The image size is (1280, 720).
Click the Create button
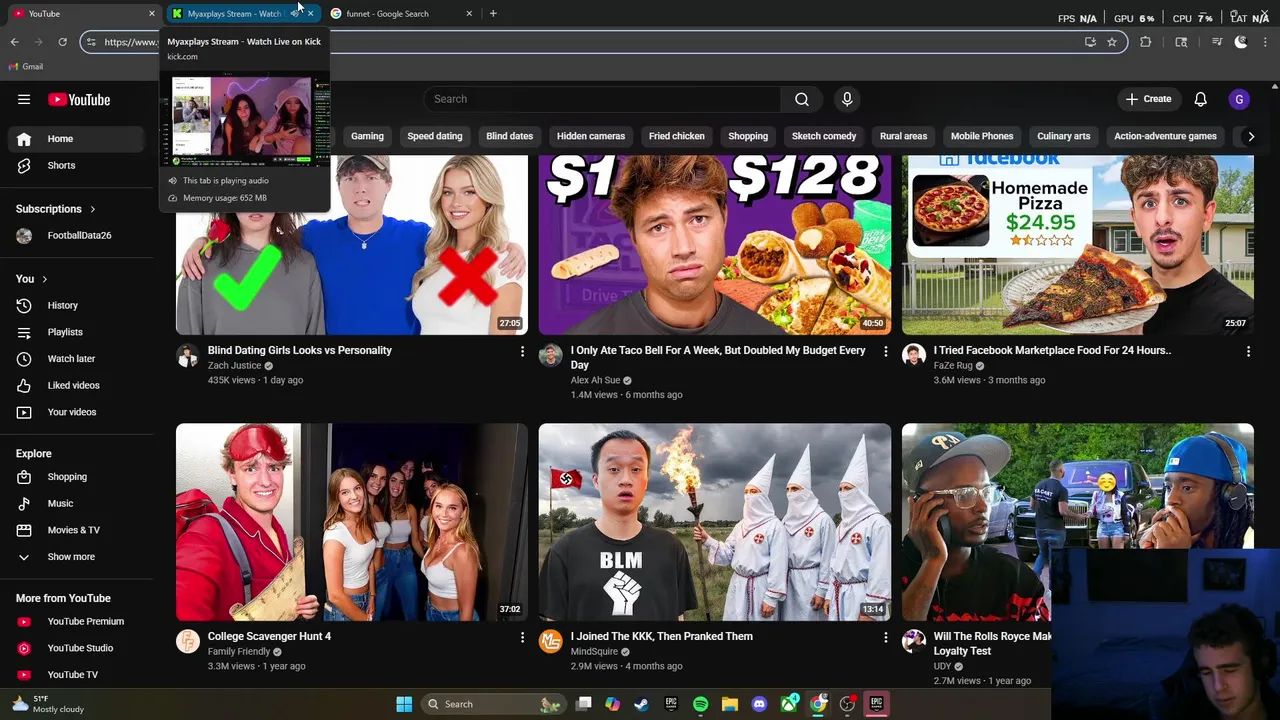(1148, 99)
